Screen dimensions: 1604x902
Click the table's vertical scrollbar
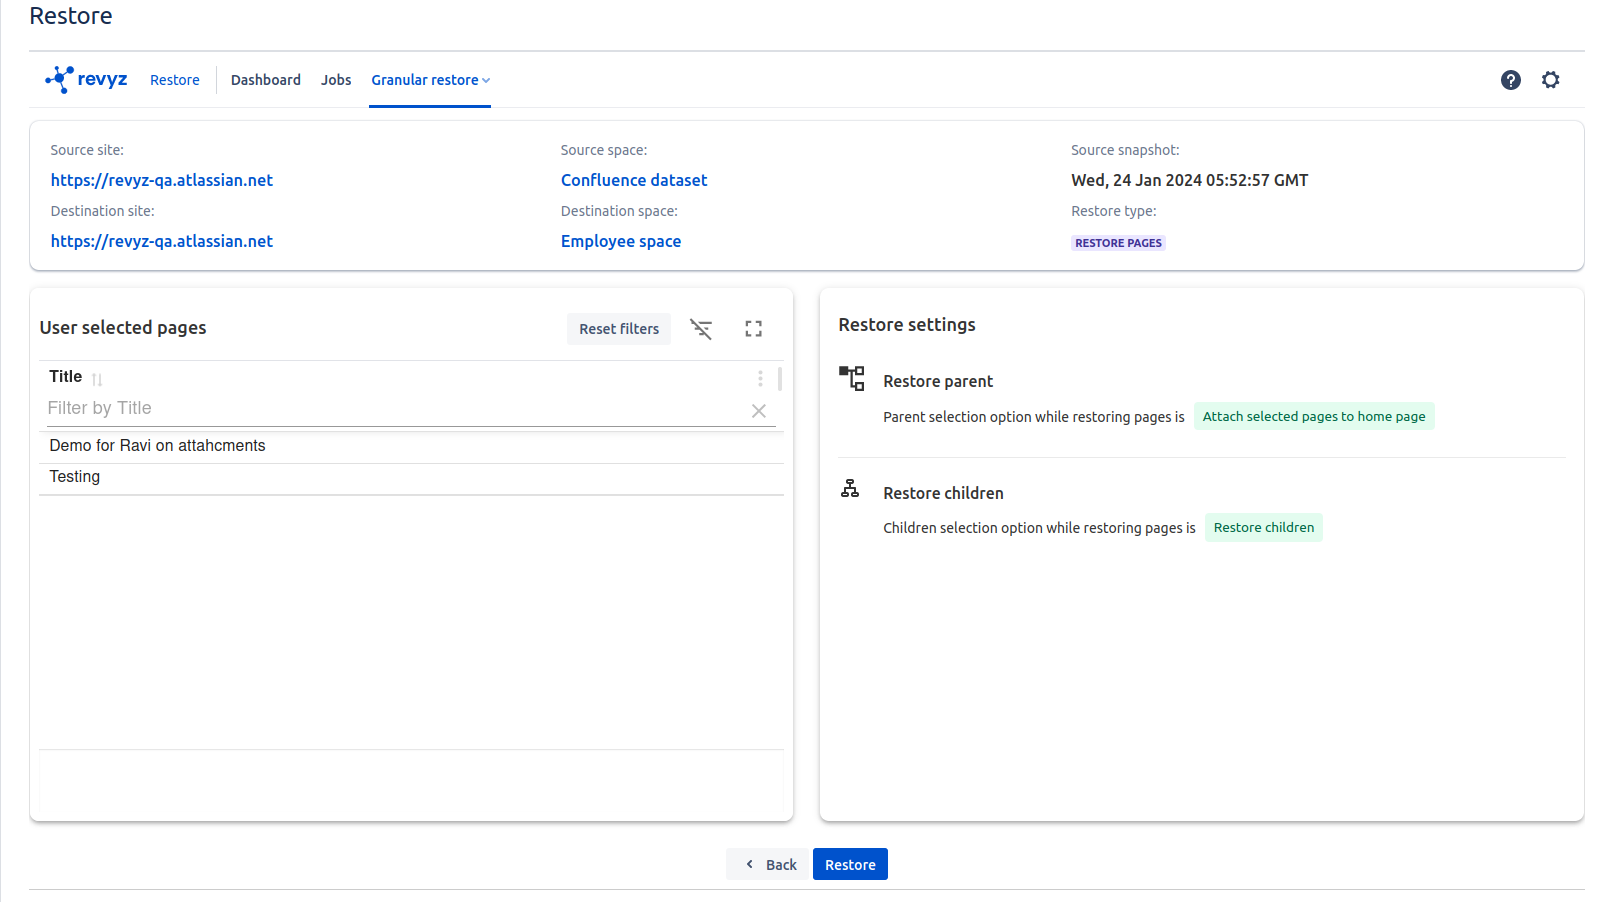point(780,379)
